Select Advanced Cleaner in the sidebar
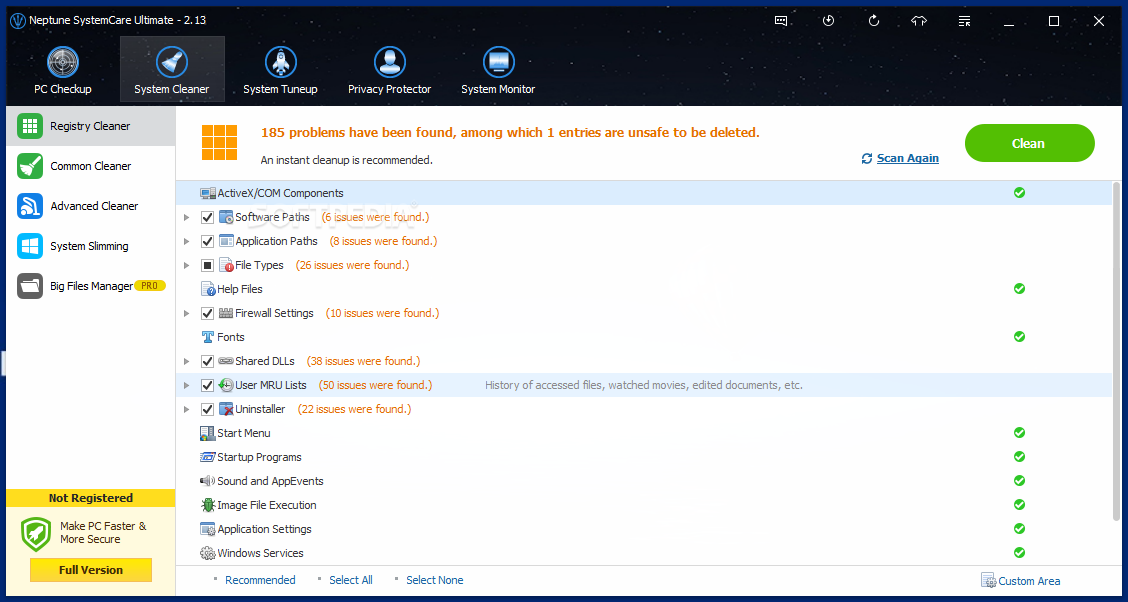 91,206
